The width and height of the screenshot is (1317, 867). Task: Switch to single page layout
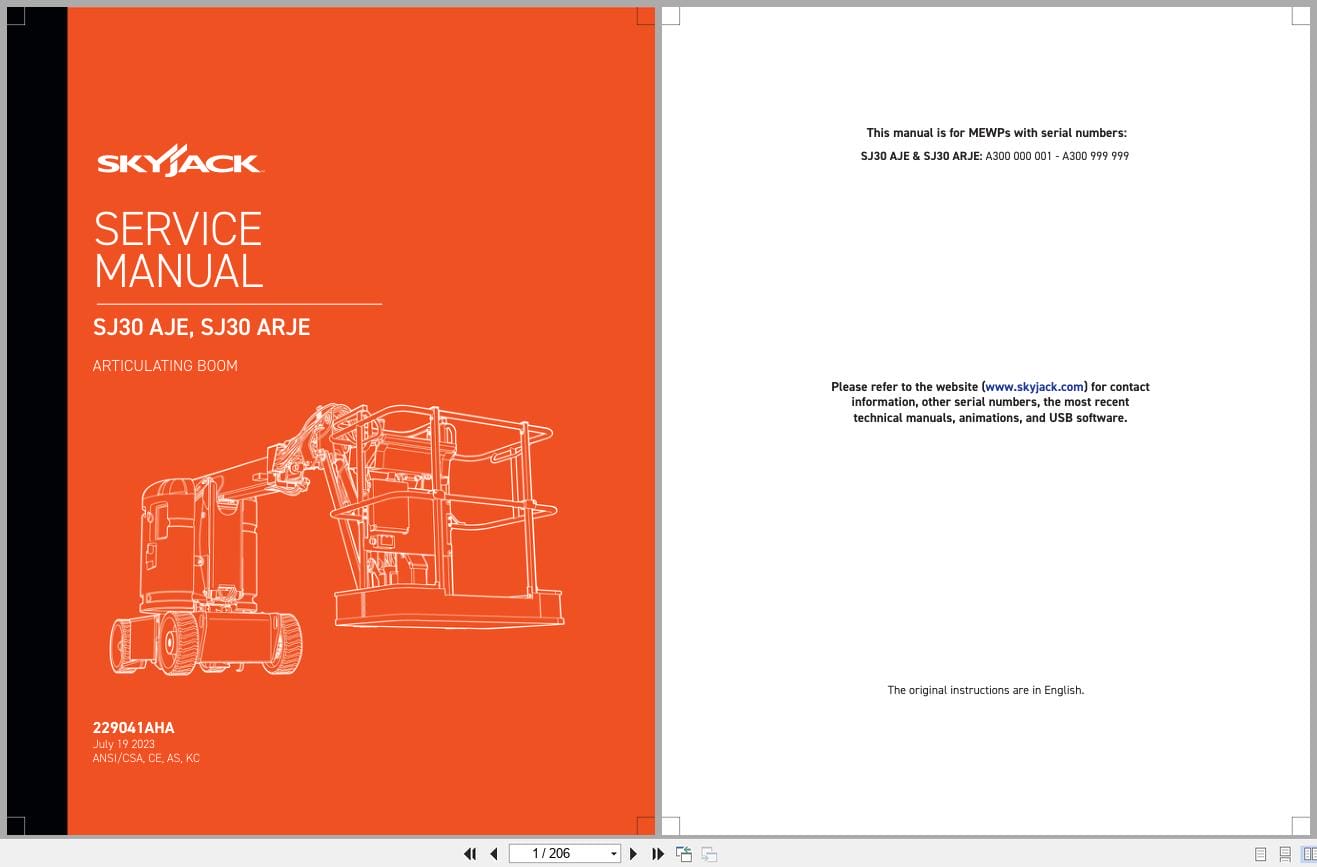(1260, 855)
